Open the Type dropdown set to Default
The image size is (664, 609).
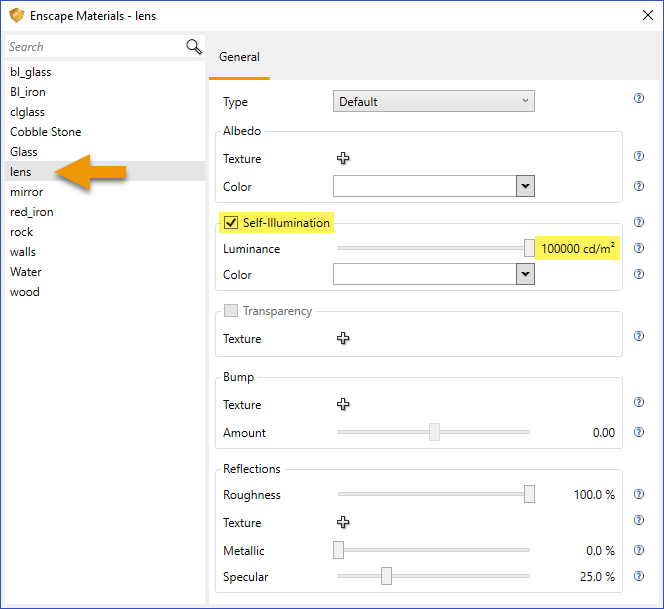point(434,101)
